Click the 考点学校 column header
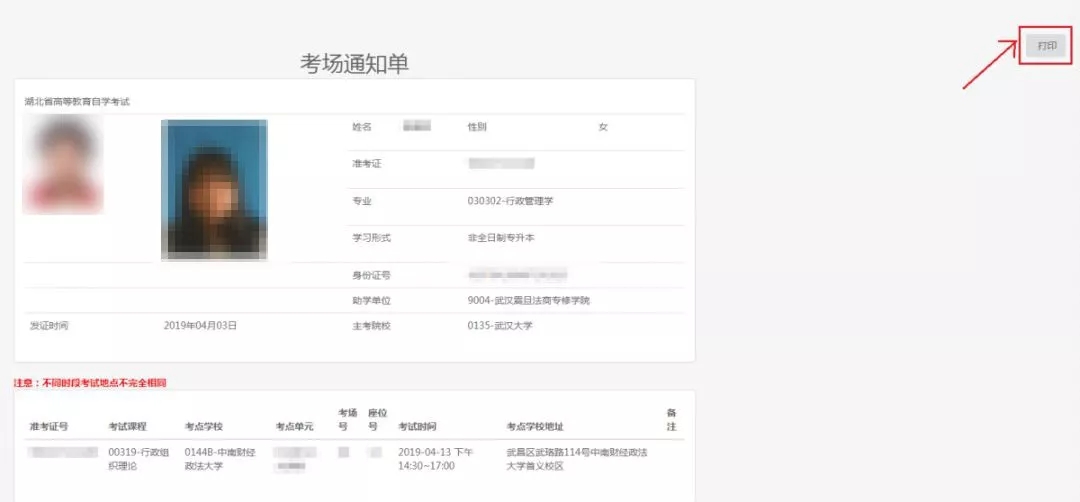The width and height of the screenshot is (1080, 502). pos(204,426)
